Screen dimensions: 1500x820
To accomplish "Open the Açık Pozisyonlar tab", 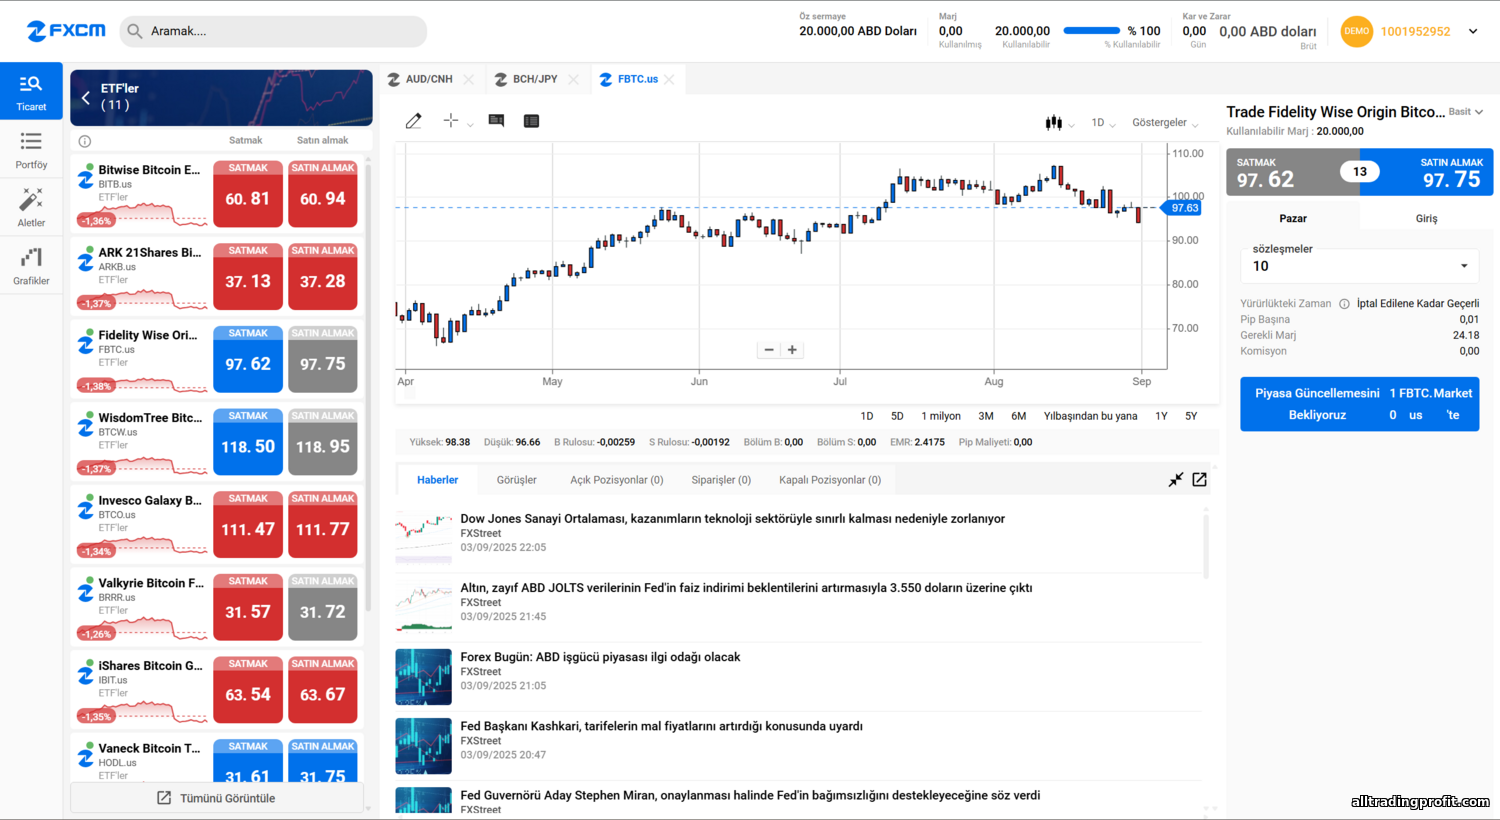I will pos(616,480).
